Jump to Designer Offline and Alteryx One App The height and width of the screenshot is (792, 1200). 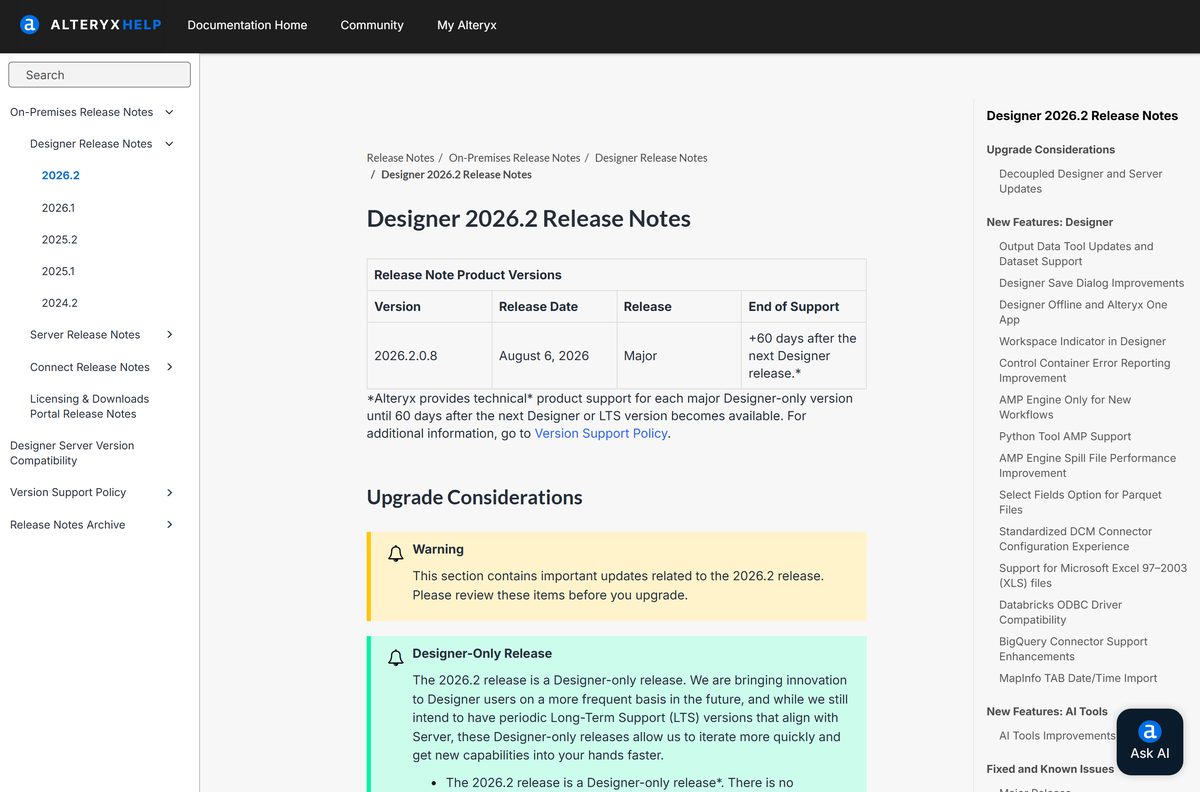[x=1083, y=312]
